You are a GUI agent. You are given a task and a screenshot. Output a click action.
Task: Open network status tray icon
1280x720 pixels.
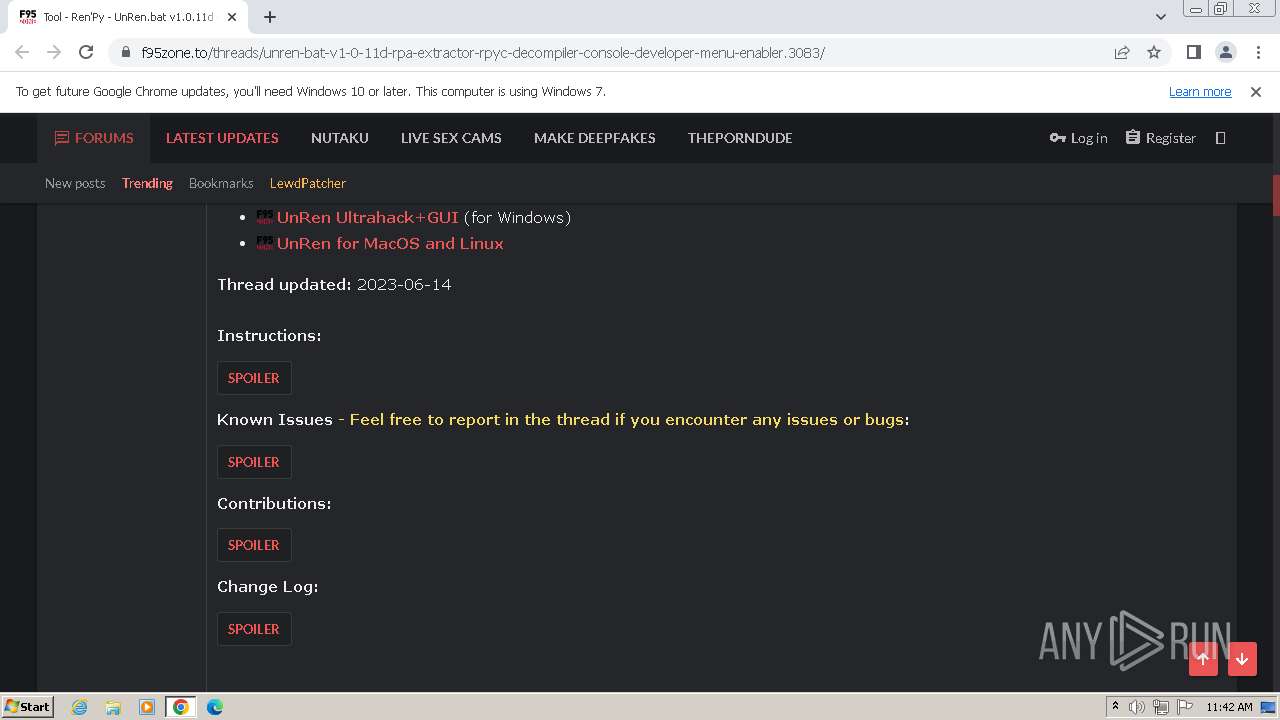click(x=1161, y=707)
